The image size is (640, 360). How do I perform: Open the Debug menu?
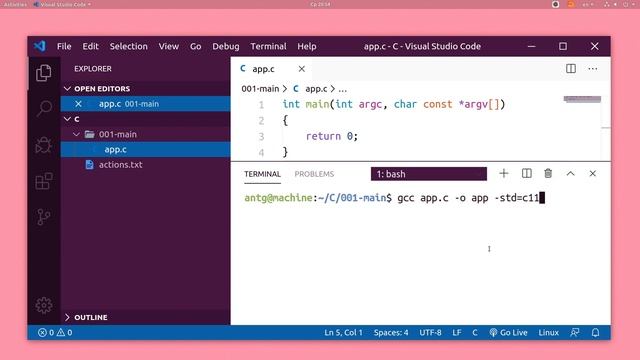pyautogui.click(x=226, y=46)
